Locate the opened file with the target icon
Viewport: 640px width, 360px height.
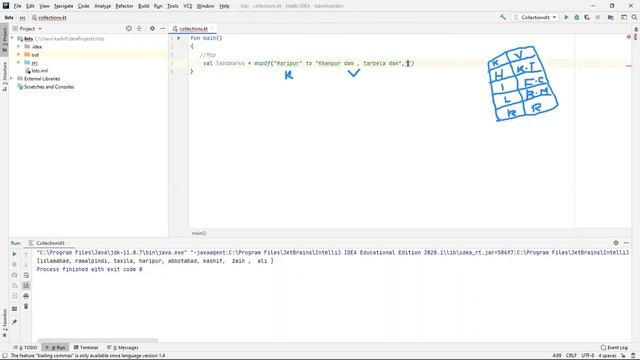point(129,29)
